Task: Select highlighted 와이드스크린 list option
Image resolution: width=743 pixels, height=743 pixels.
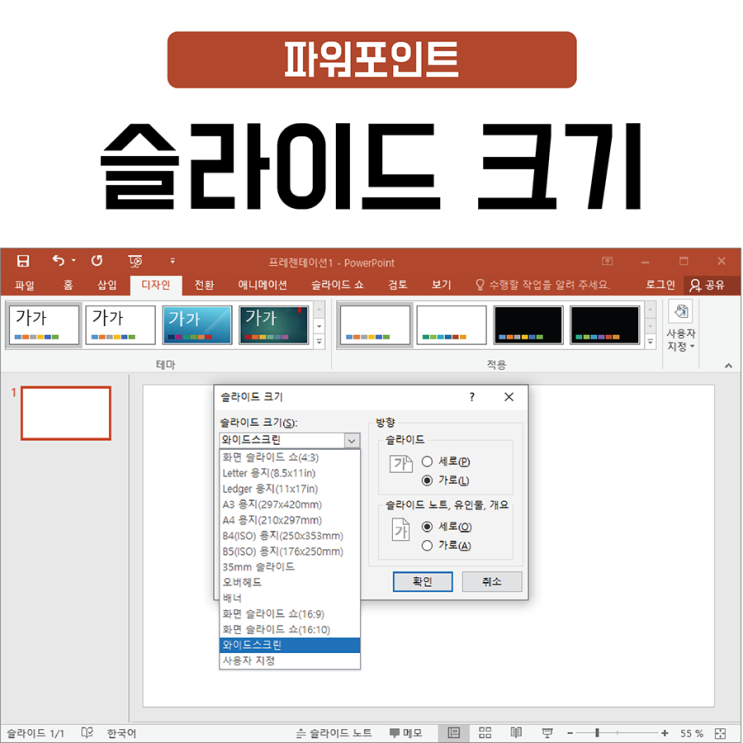Action: pyautogui.click(x=290, y=645)
